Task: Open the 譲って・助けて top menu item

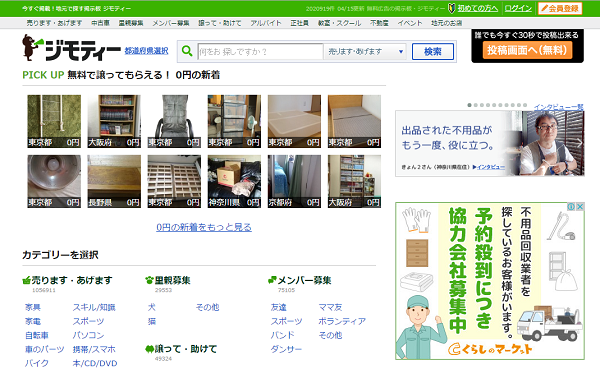Action: (220, 23)
